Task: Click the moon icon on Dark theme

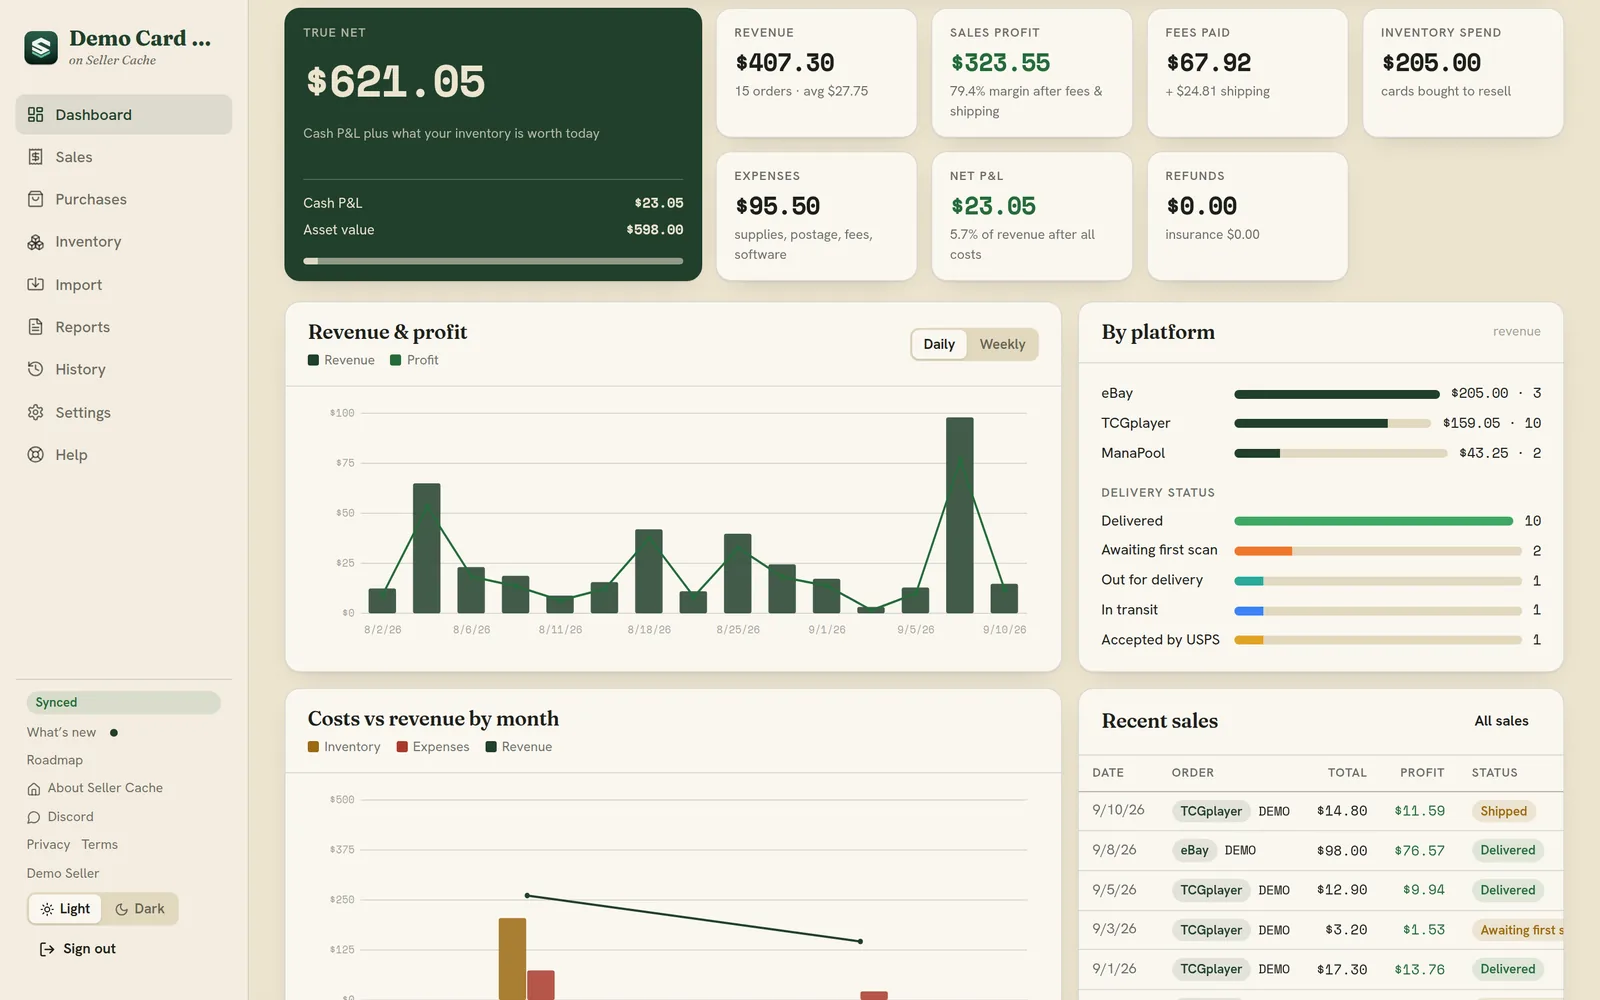Action: [122, 909]
